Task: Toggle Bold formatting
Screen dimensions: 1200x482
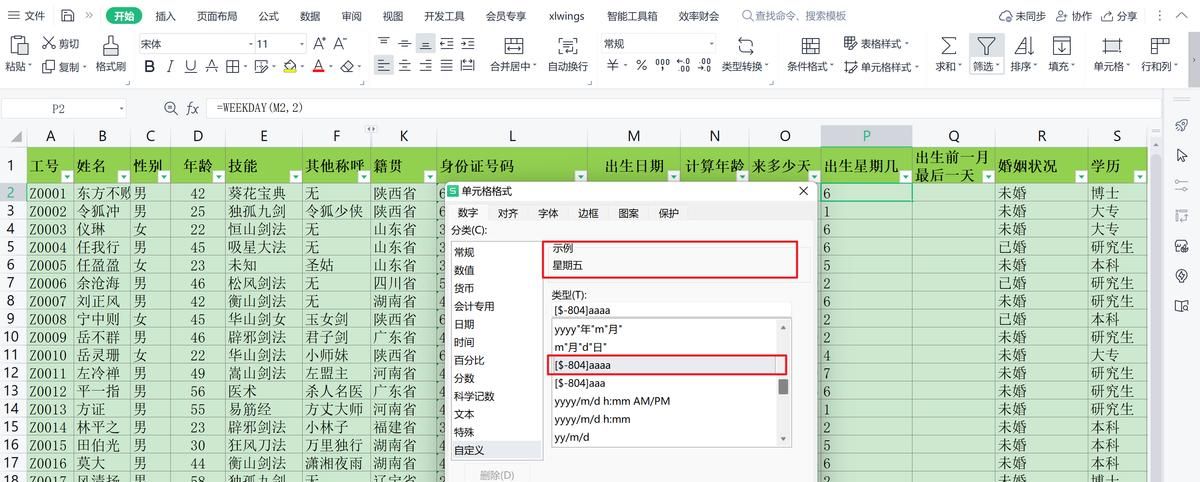Action: pyautogui.click(x=150, y=66)
